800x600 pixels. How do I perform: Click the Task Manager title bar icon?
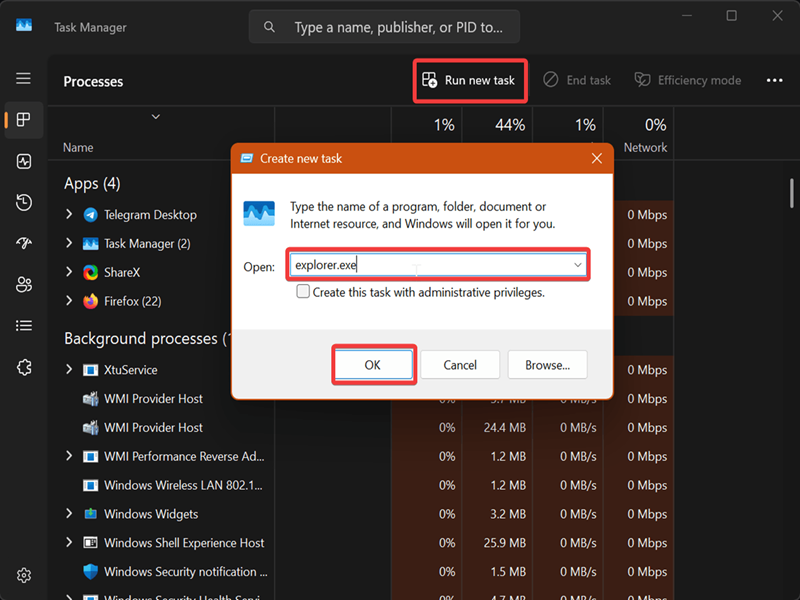click(x=23, y=25)
